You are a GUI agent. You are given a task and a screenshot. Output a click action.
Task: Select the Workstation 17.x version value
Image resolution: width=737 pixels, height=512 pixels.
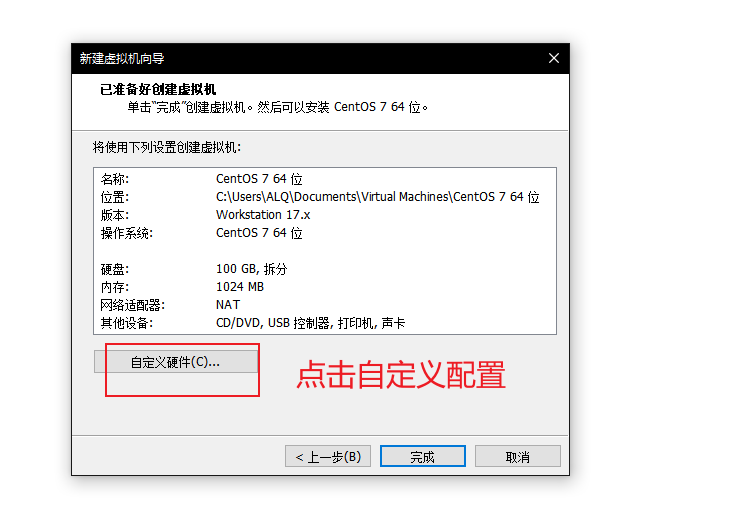coord(263,215)
